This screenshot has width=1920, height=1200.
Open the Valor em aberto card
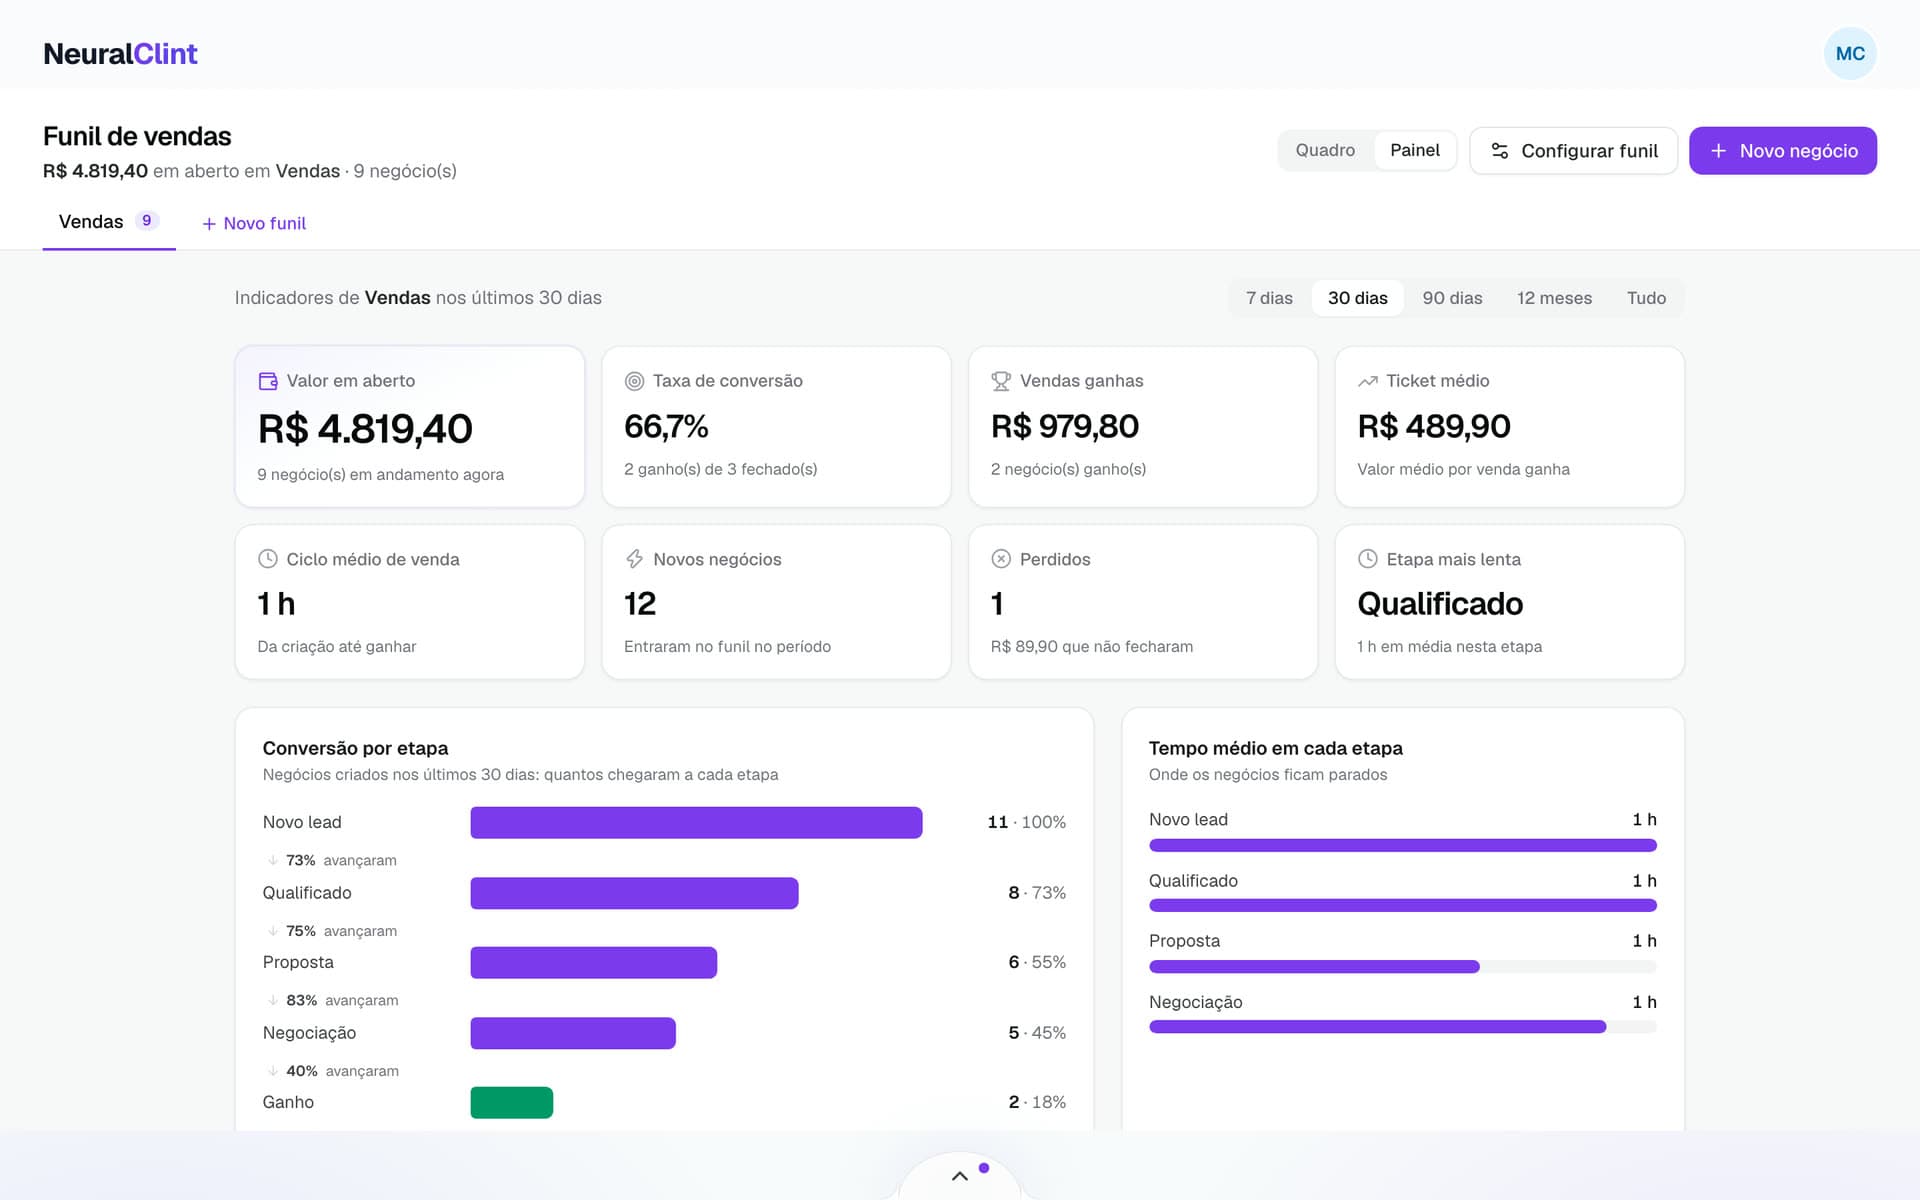410,426
